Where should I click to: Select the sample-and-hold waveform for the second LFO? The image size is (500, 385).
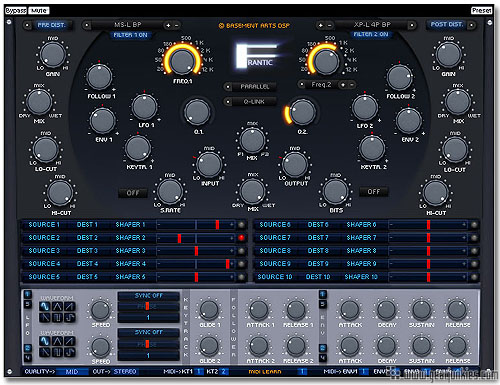pos(69,352)
